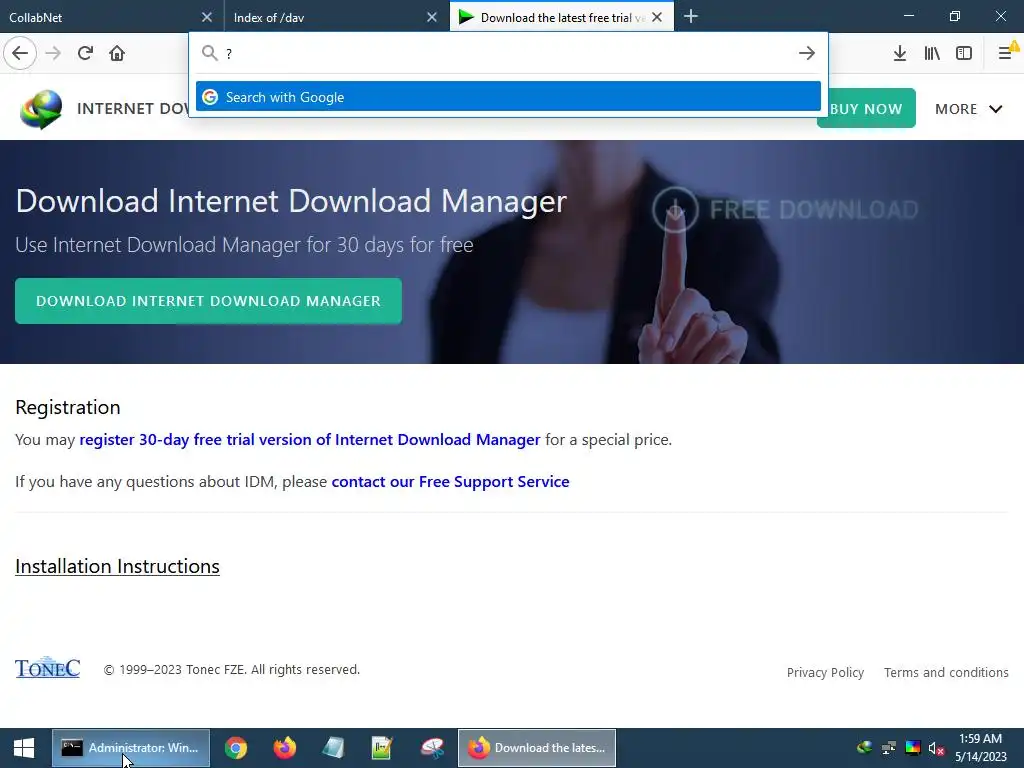Click the BUY NOW button

pos(866,108)
